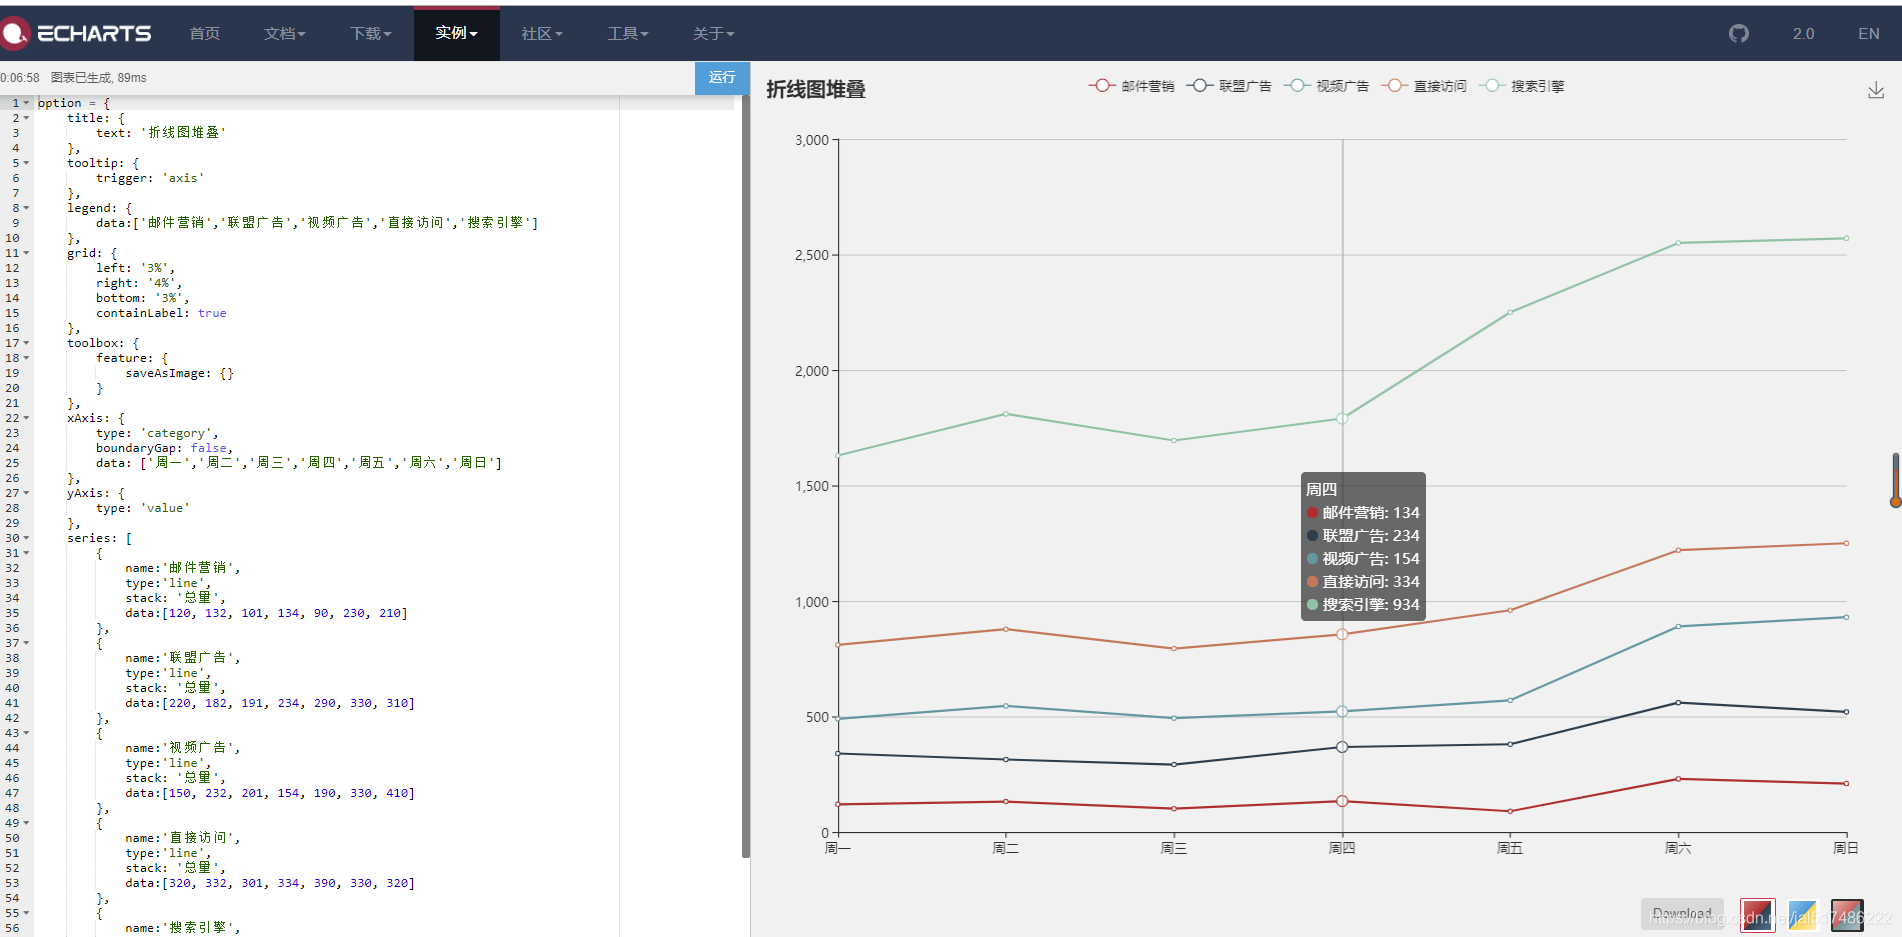Open the 工具 dropdown menu
The height and width of the screenshot is (937, 1902).
click(628, 33)
